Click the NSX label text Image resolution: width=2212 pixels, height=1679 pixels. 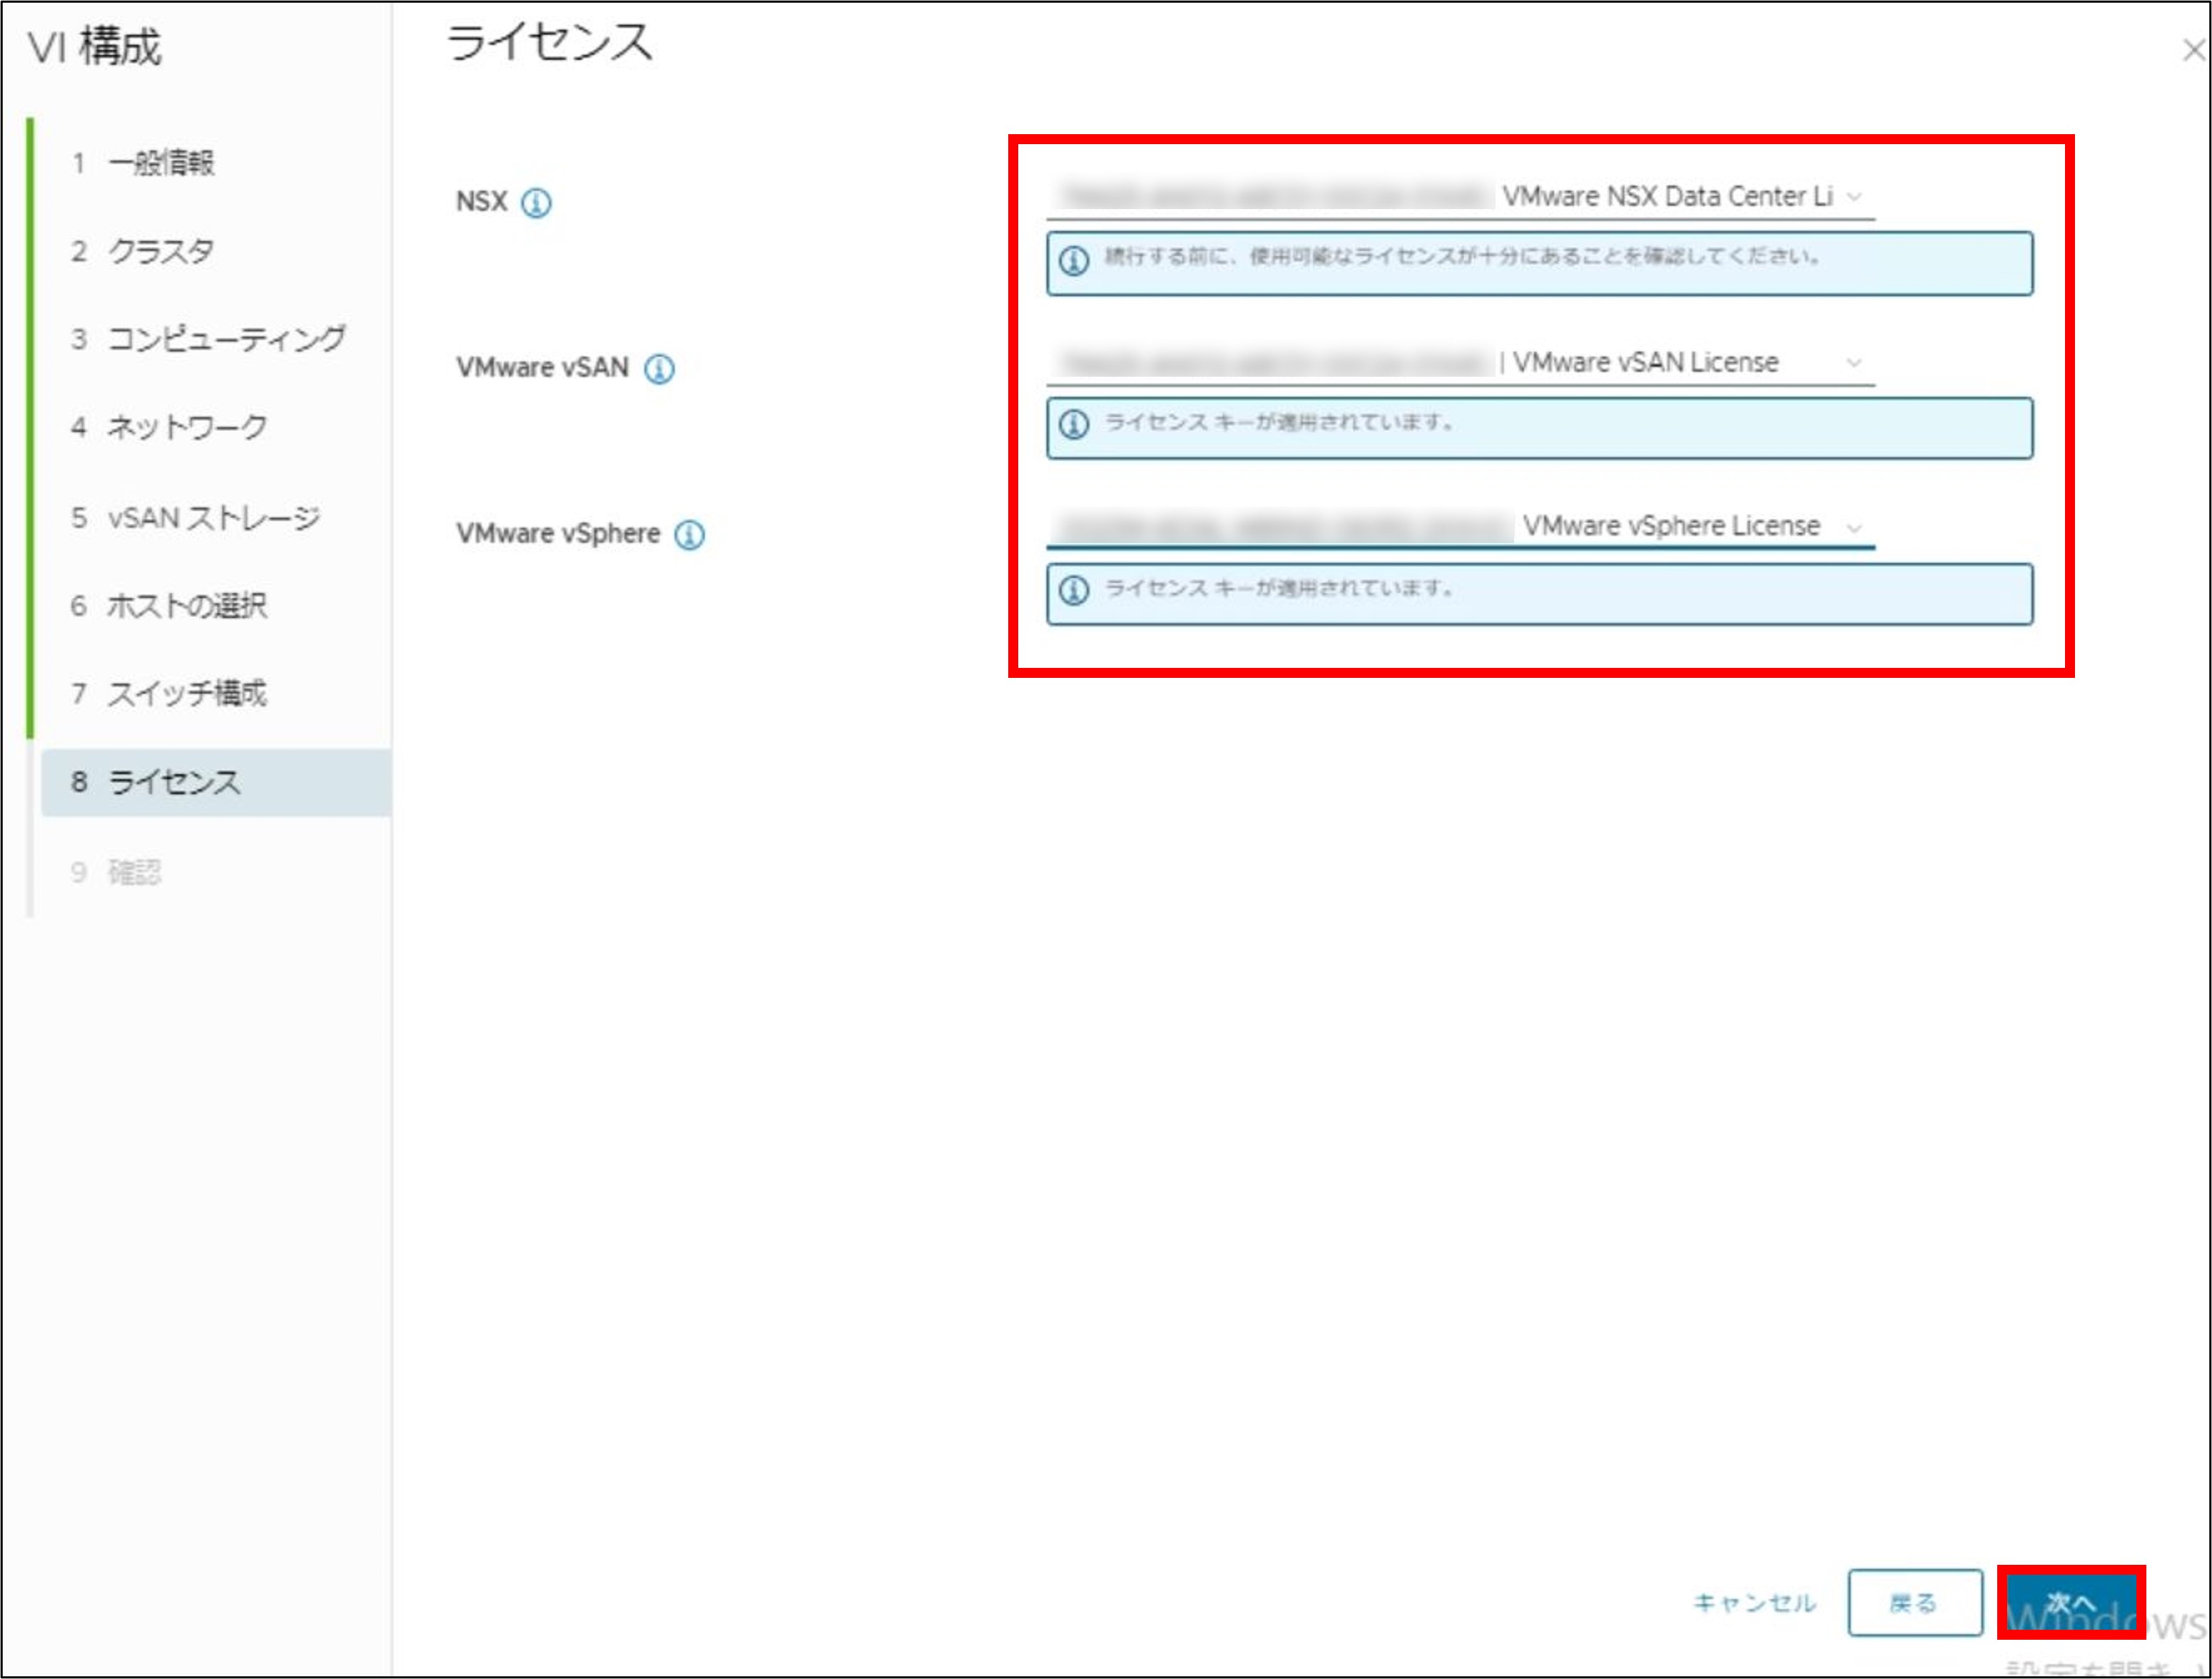(x=482, y=202)
